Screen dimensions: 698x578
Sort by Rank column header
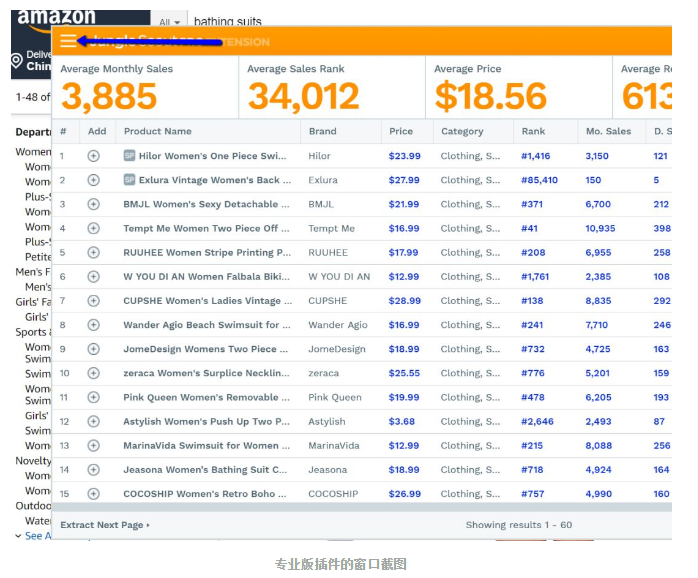[533, 131]
